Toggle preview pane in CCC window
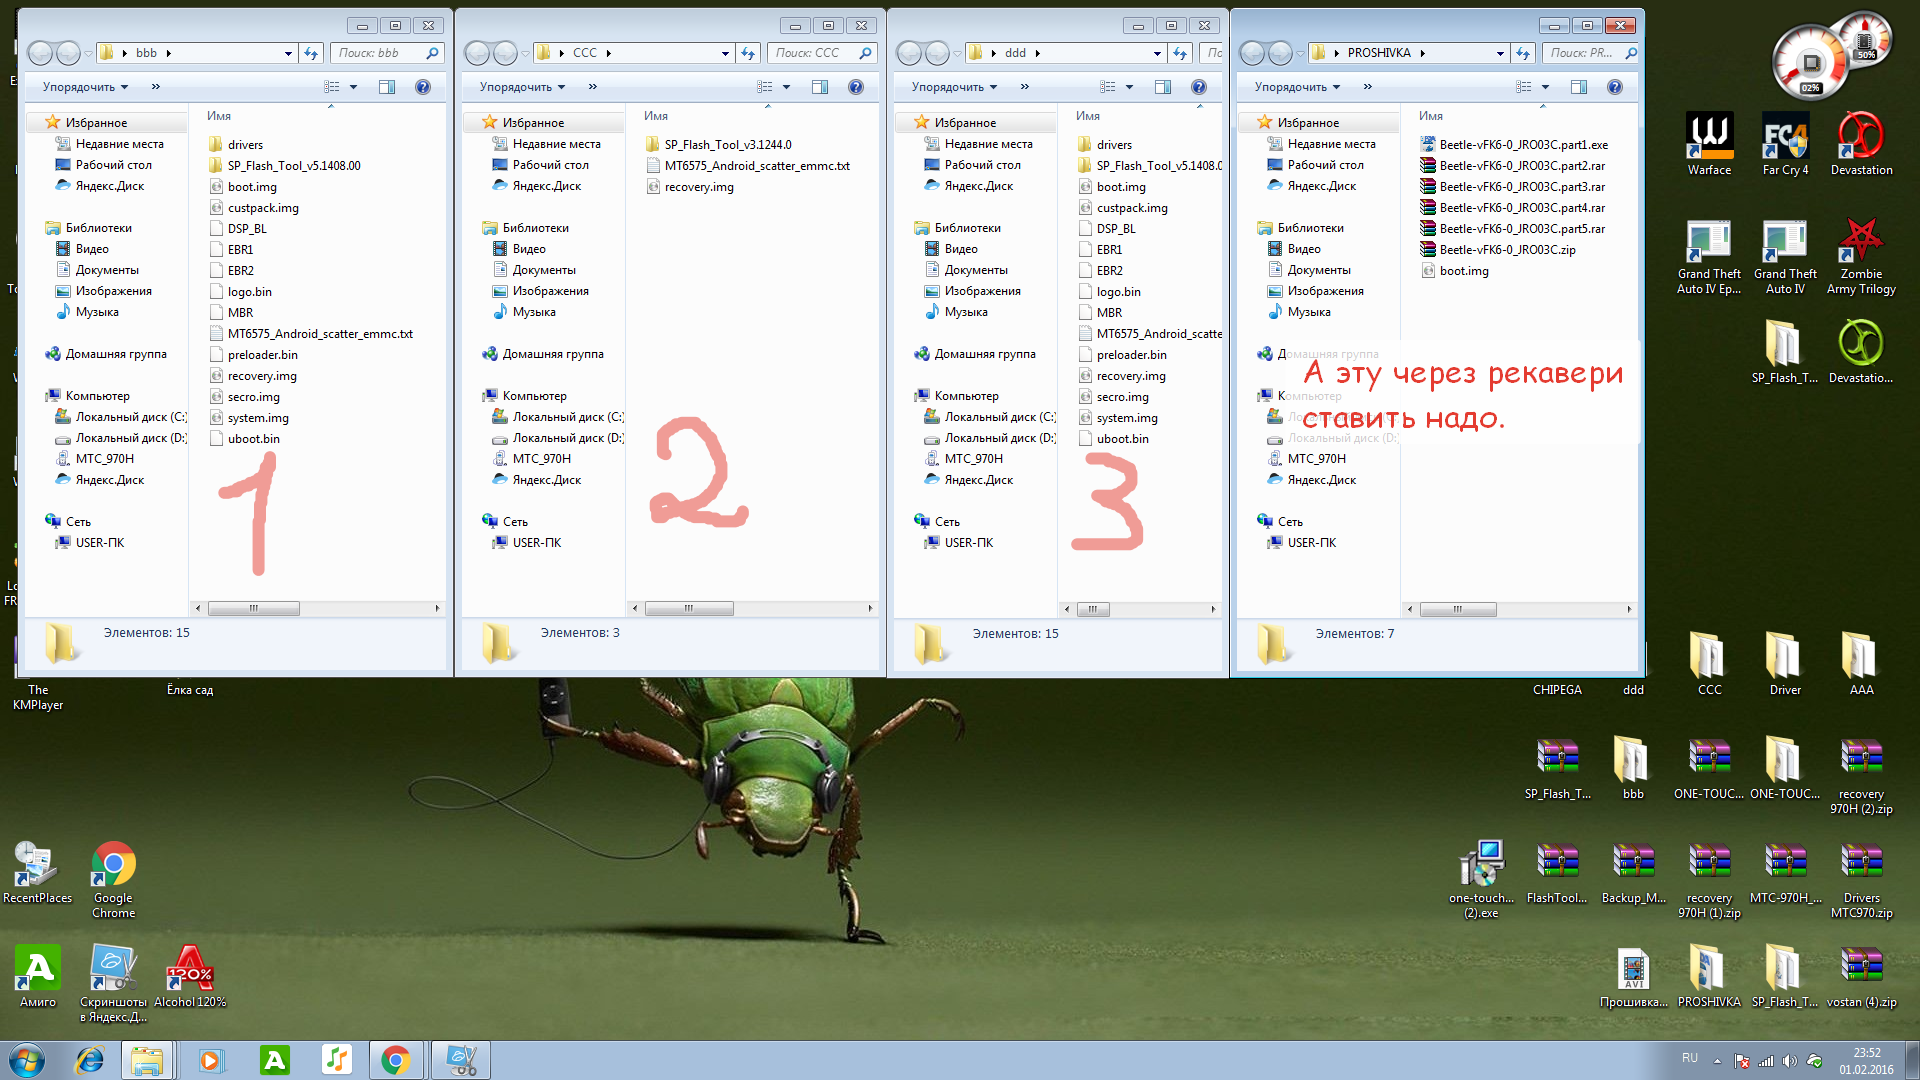 pos(820,87)
